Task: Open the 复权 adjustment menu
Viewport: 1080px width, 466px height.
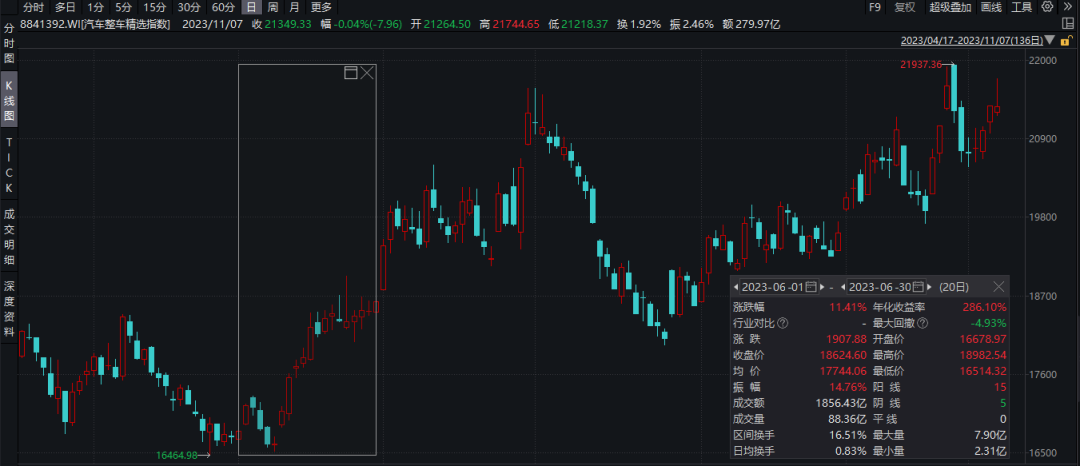Action: (905, 7)
